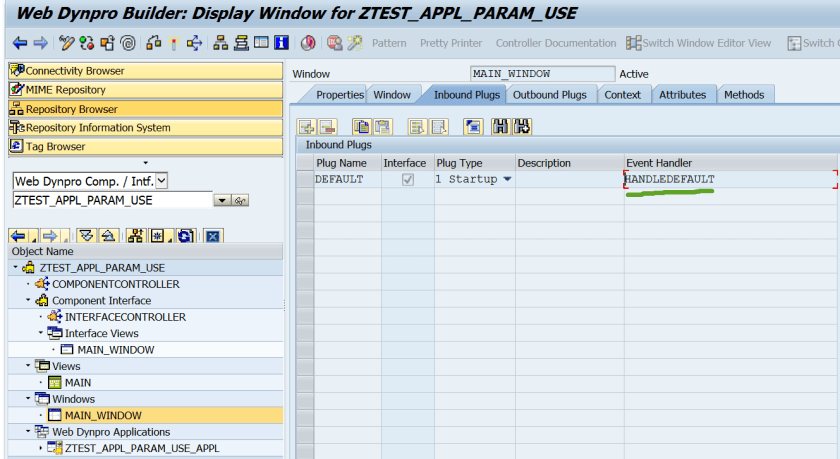Viewport: 840px width, 459px height.
Task: Collapse the Views tree node
Action: [x=28, y=366]
